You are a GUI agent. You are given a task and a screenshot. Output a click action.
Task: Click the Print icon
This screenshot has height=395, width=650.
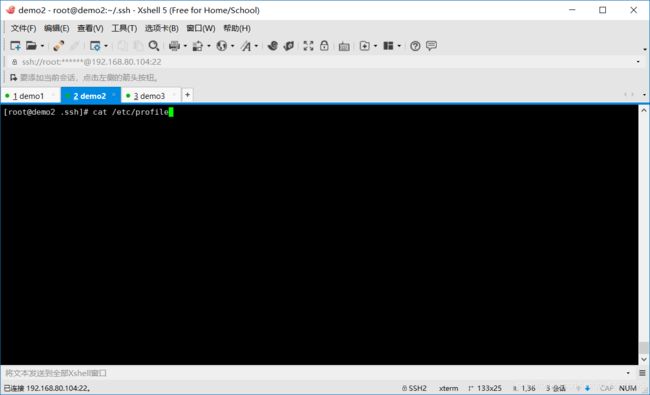click(174, 46)
